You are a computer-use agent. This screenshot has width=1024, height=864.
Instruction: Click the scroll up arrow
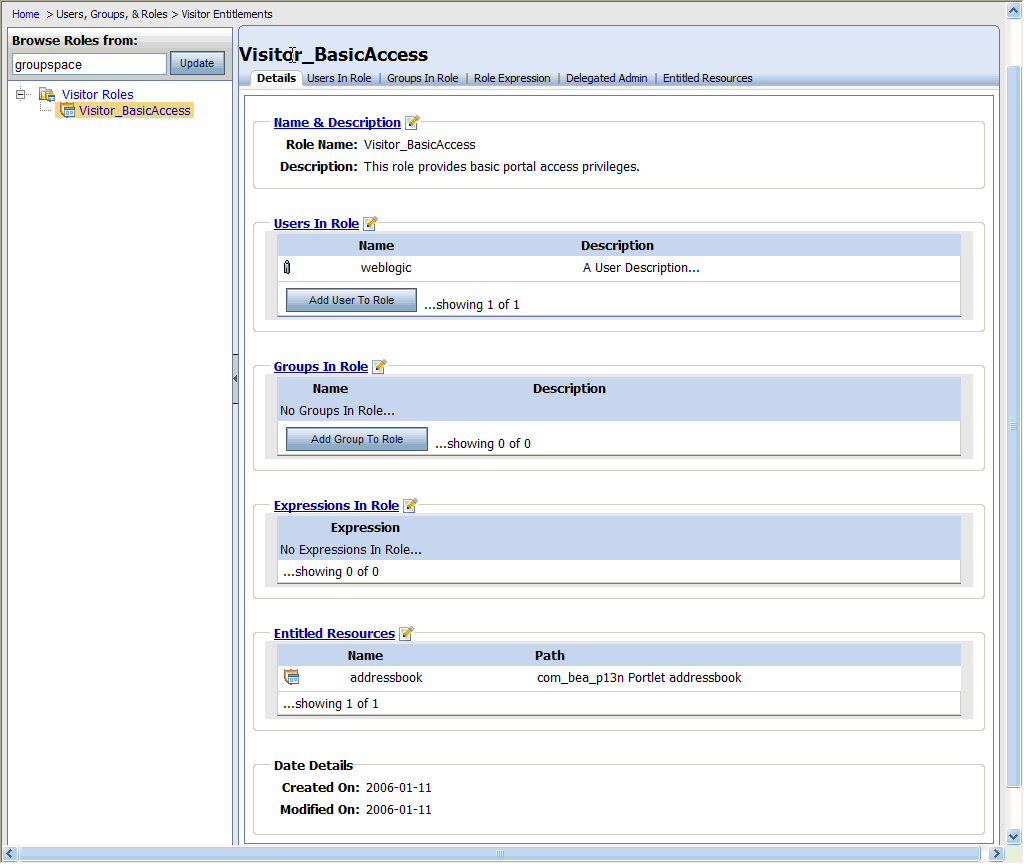tap(1013, 10)
